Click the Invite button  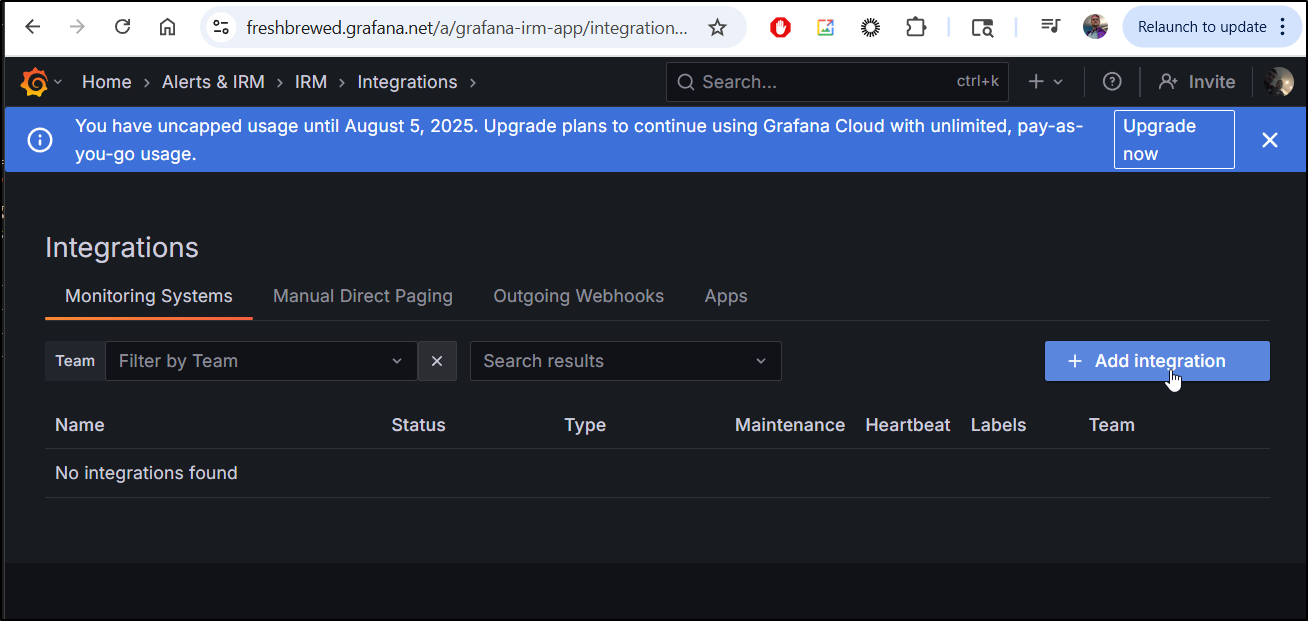click(1196, 82)
